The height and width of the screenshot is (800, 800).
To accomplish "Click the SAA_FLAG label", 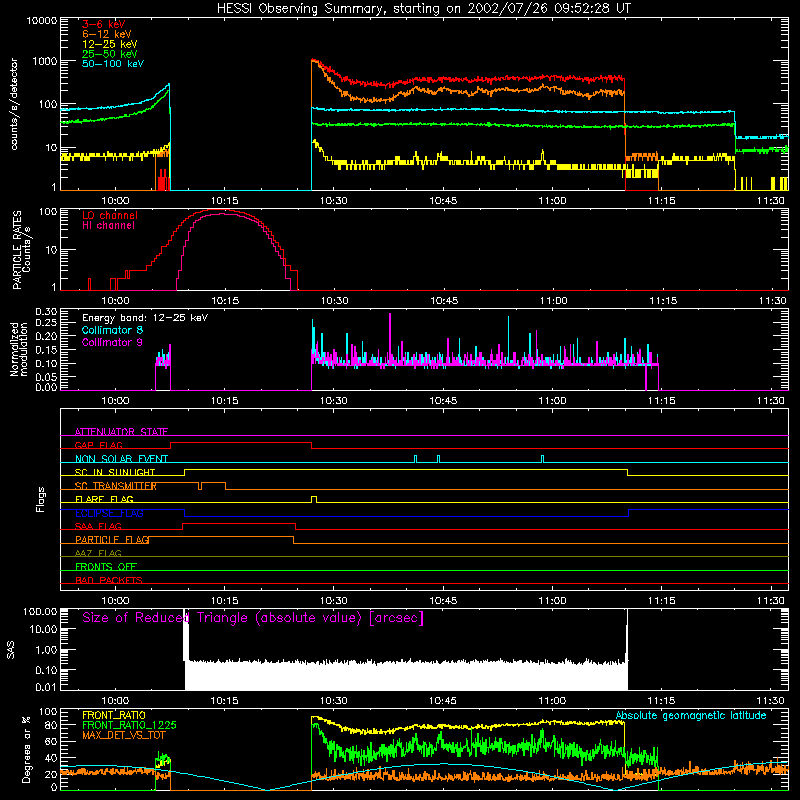I will pyautogui.click(x=98, y=526).
